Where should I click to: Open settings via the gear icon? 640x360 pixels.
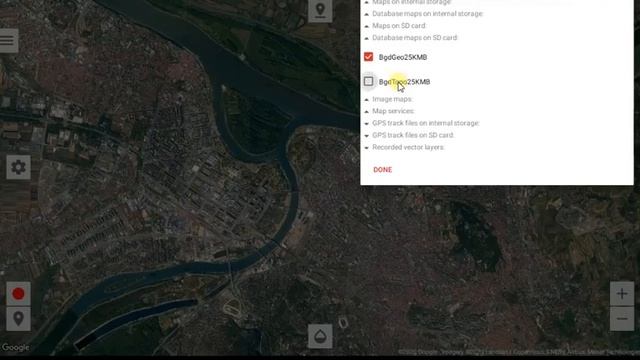coord(18,167)
